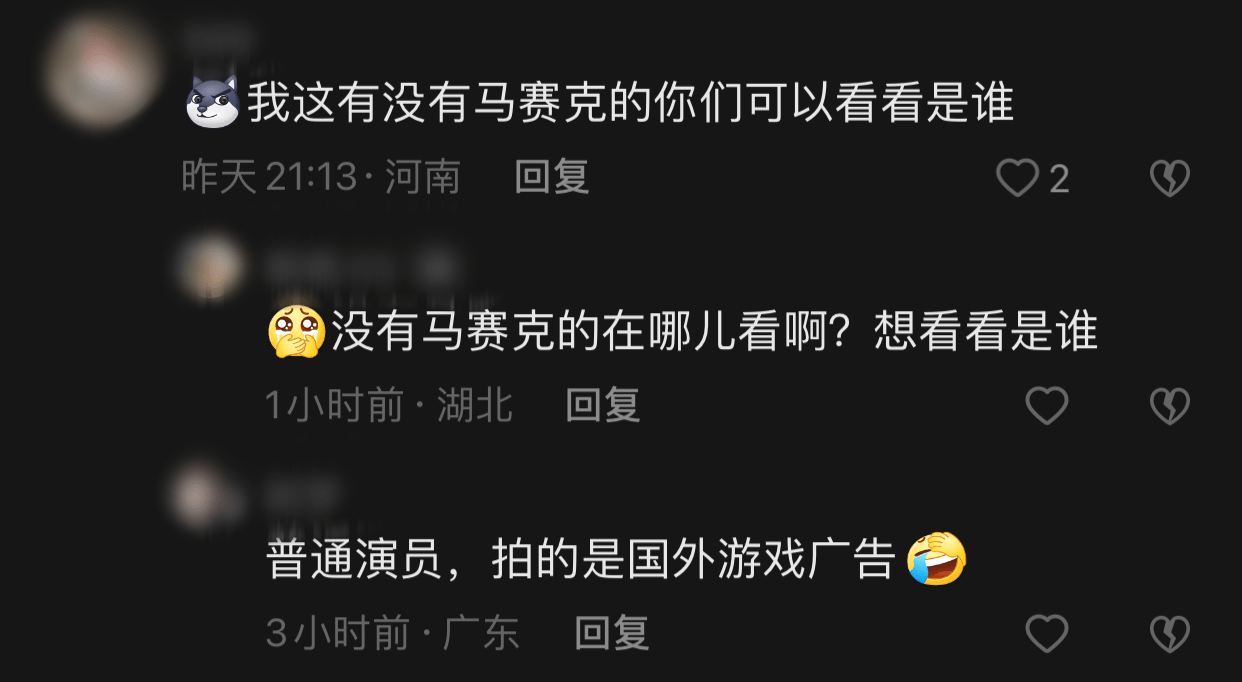The height and width of the screenshot is (682, 1242).
Task: Select reply text 普通演员，拍的是国外游戏广告
Action: click(580, 561)
